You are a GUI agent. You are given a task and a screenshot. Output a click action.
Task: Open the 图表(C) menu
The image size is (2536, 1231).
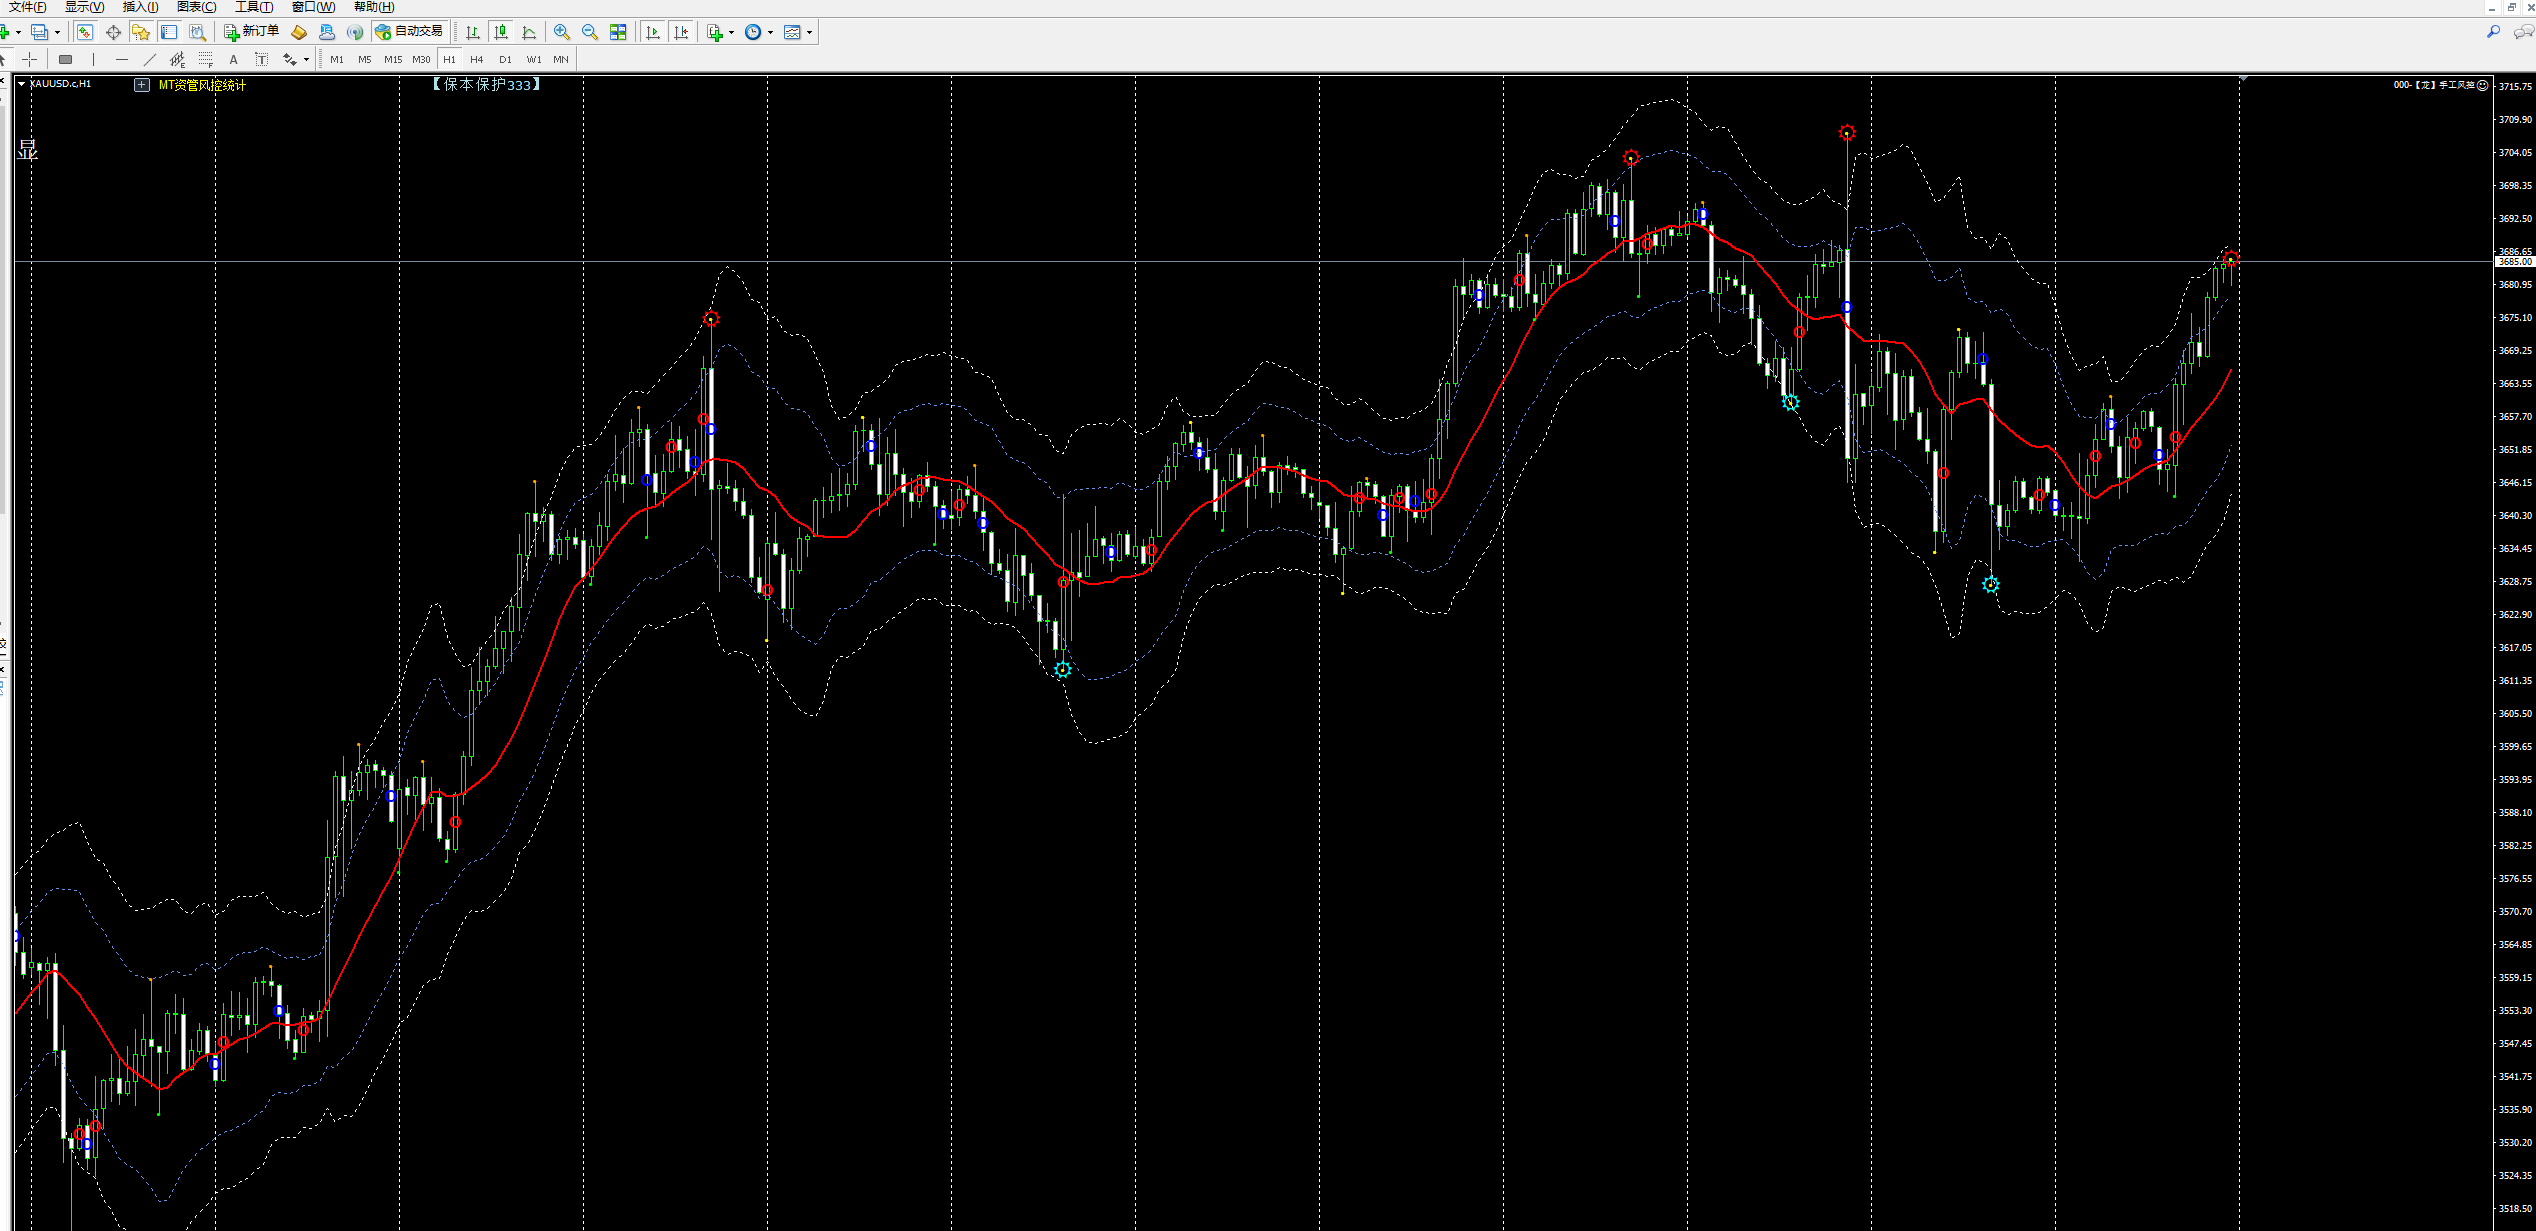pos(196,7)
